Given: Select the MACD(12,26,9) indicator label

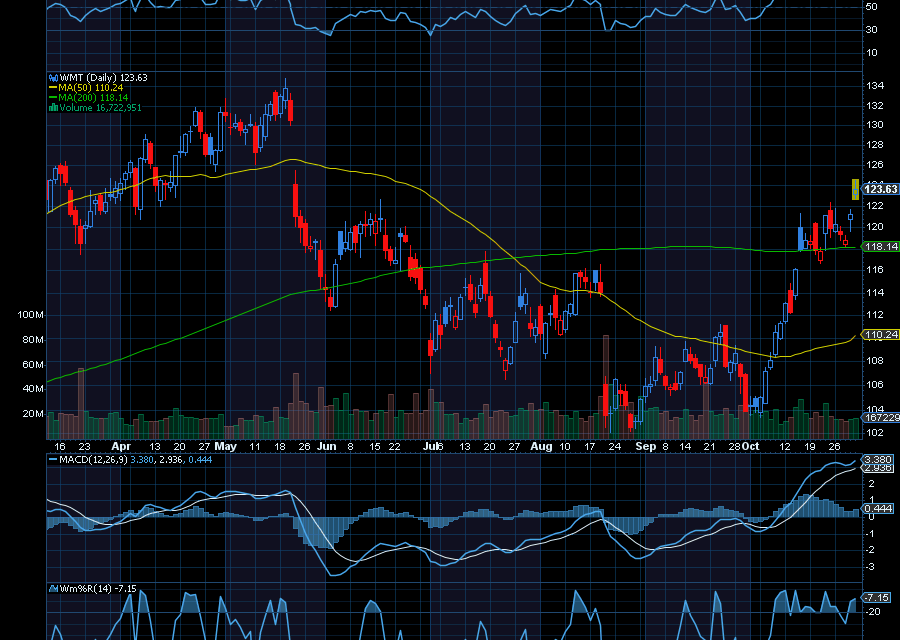Looking at the screenshot, I should (94, 460).
